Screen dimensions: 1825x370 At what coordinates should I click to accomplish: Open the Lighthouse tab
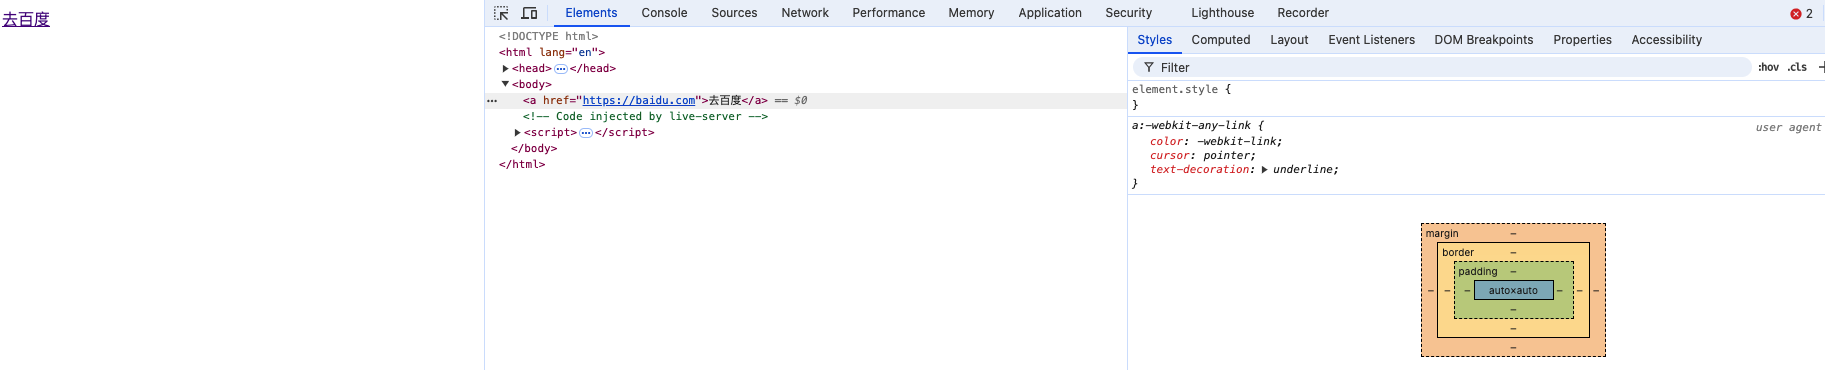point(1222,13)
